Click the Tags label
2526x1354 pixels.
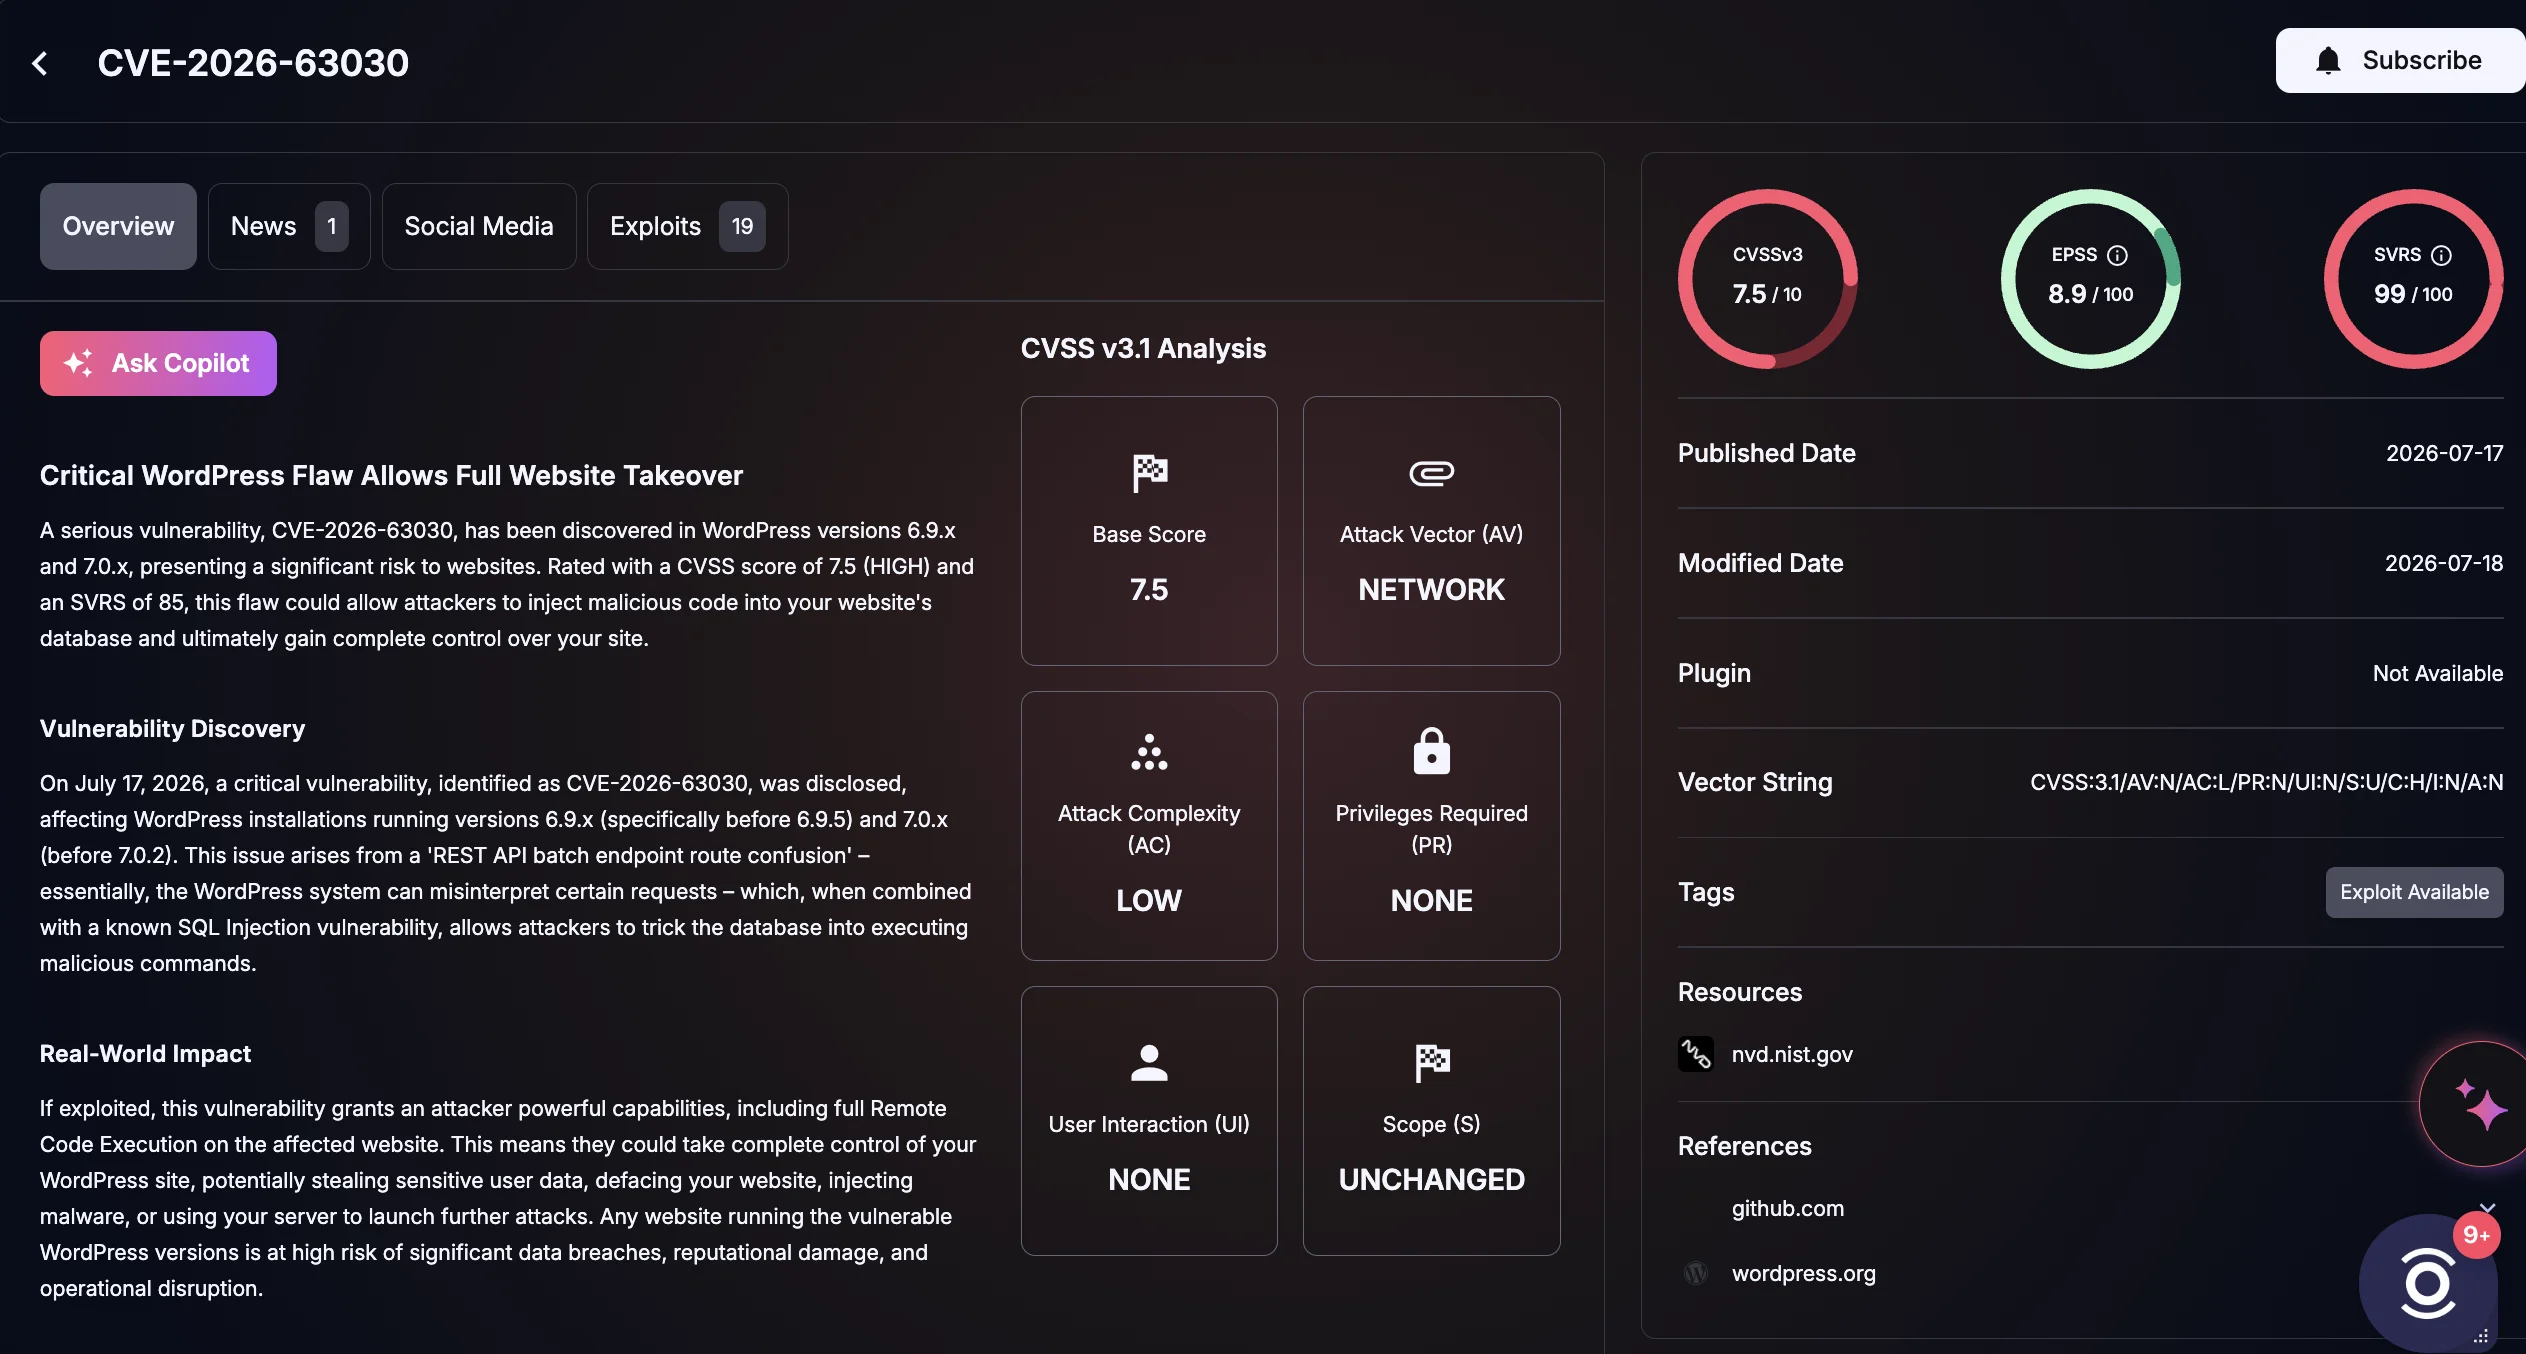pyautogui.click(x=1705, y=892)
